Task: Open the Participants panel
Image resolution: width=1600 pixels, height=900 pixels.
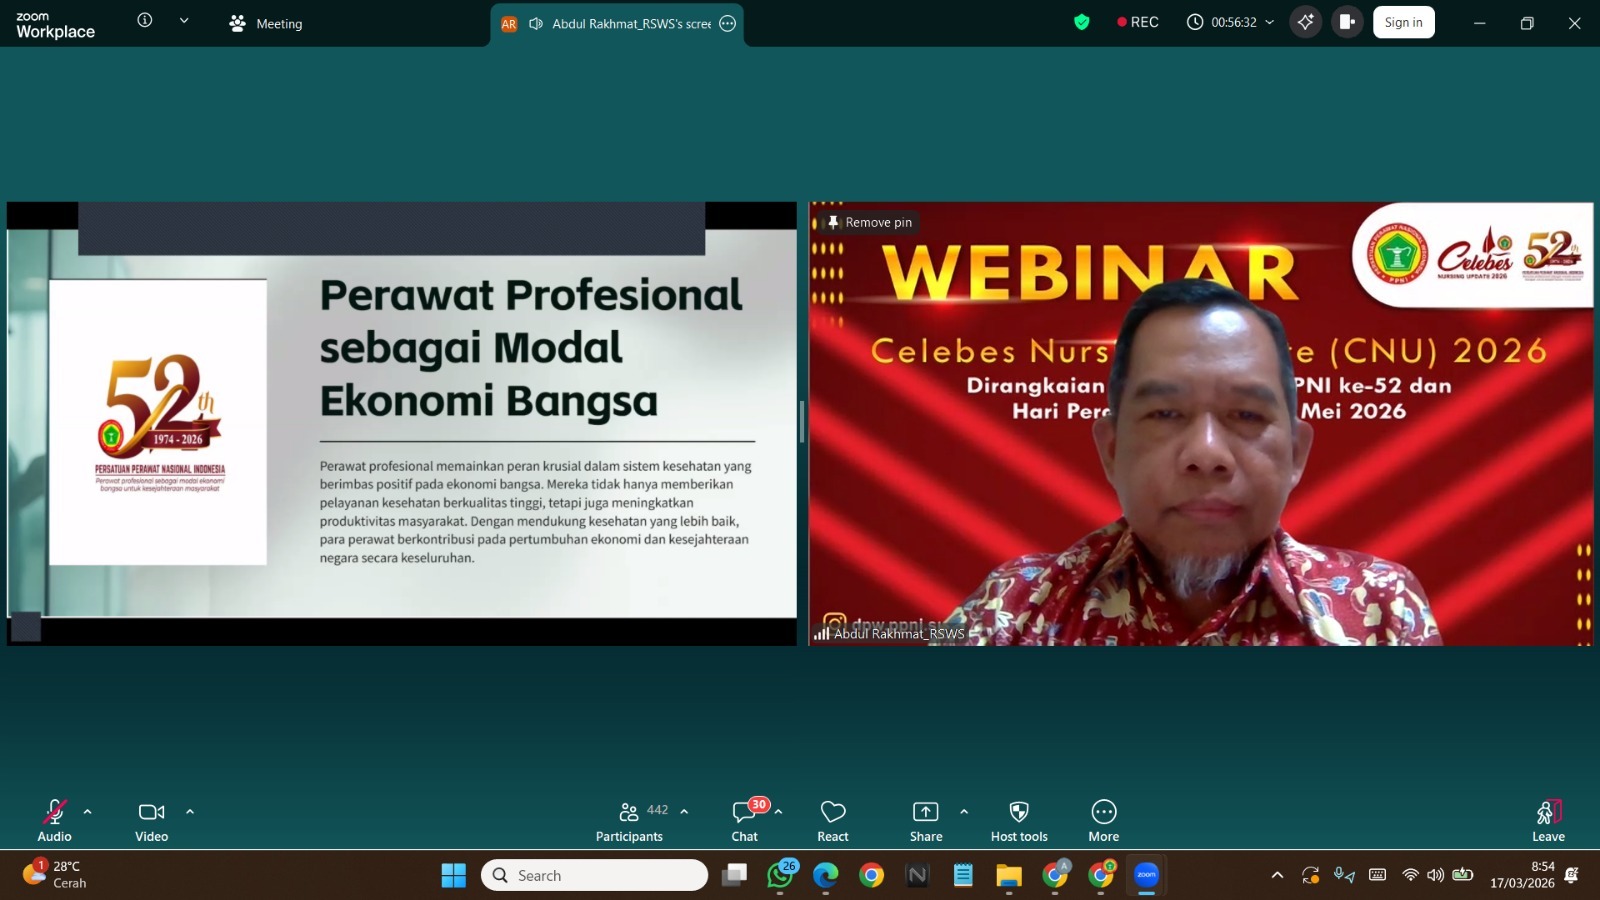Action: [629, 821]
